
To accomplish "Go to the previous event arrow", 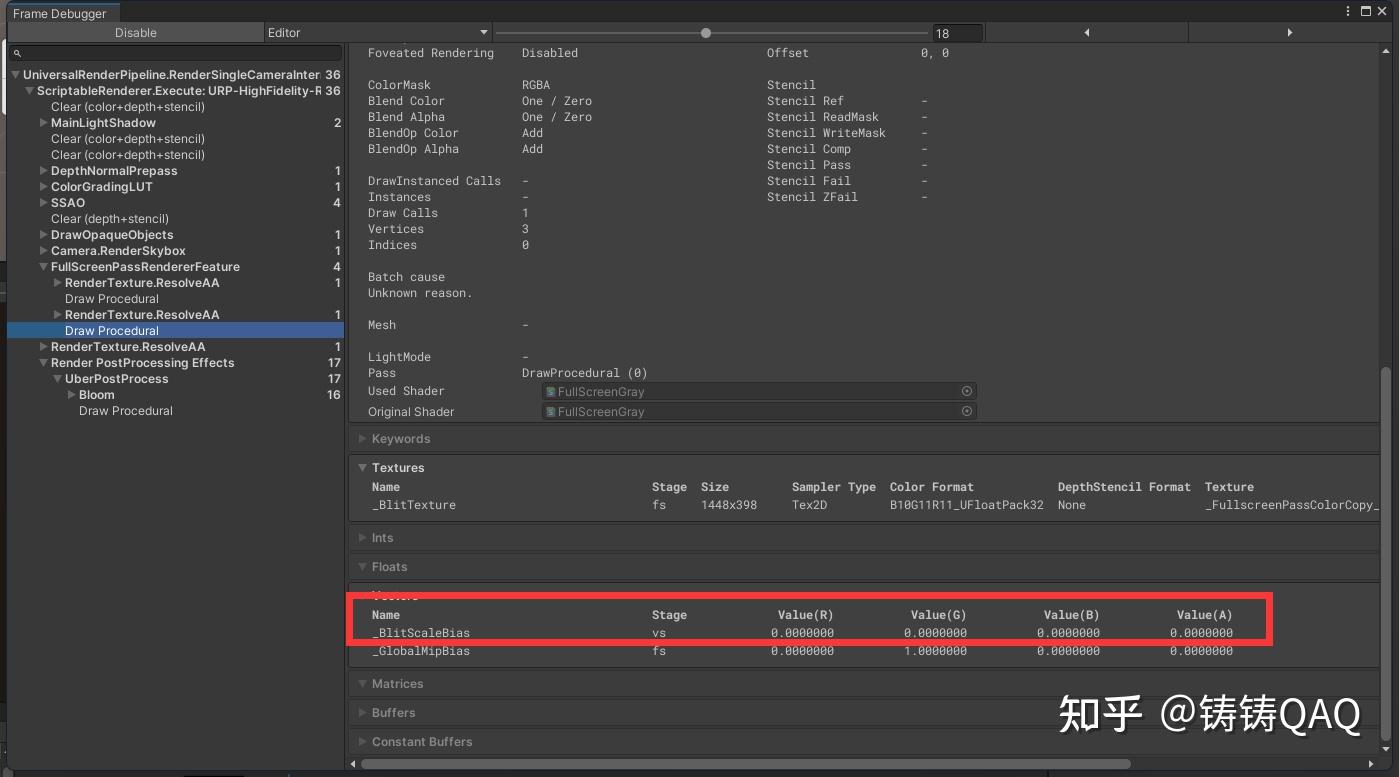I will pyautogui.click(x=1087, y=33).
